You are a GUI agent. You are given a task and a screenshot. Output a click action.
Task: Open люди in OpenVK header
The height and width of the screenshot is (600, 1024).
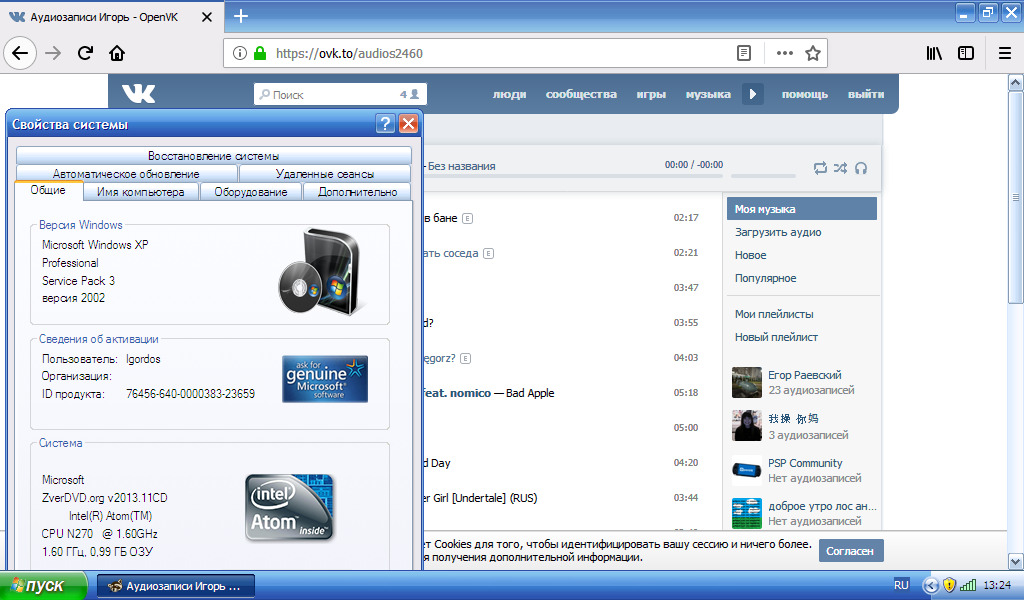point(509,94)
